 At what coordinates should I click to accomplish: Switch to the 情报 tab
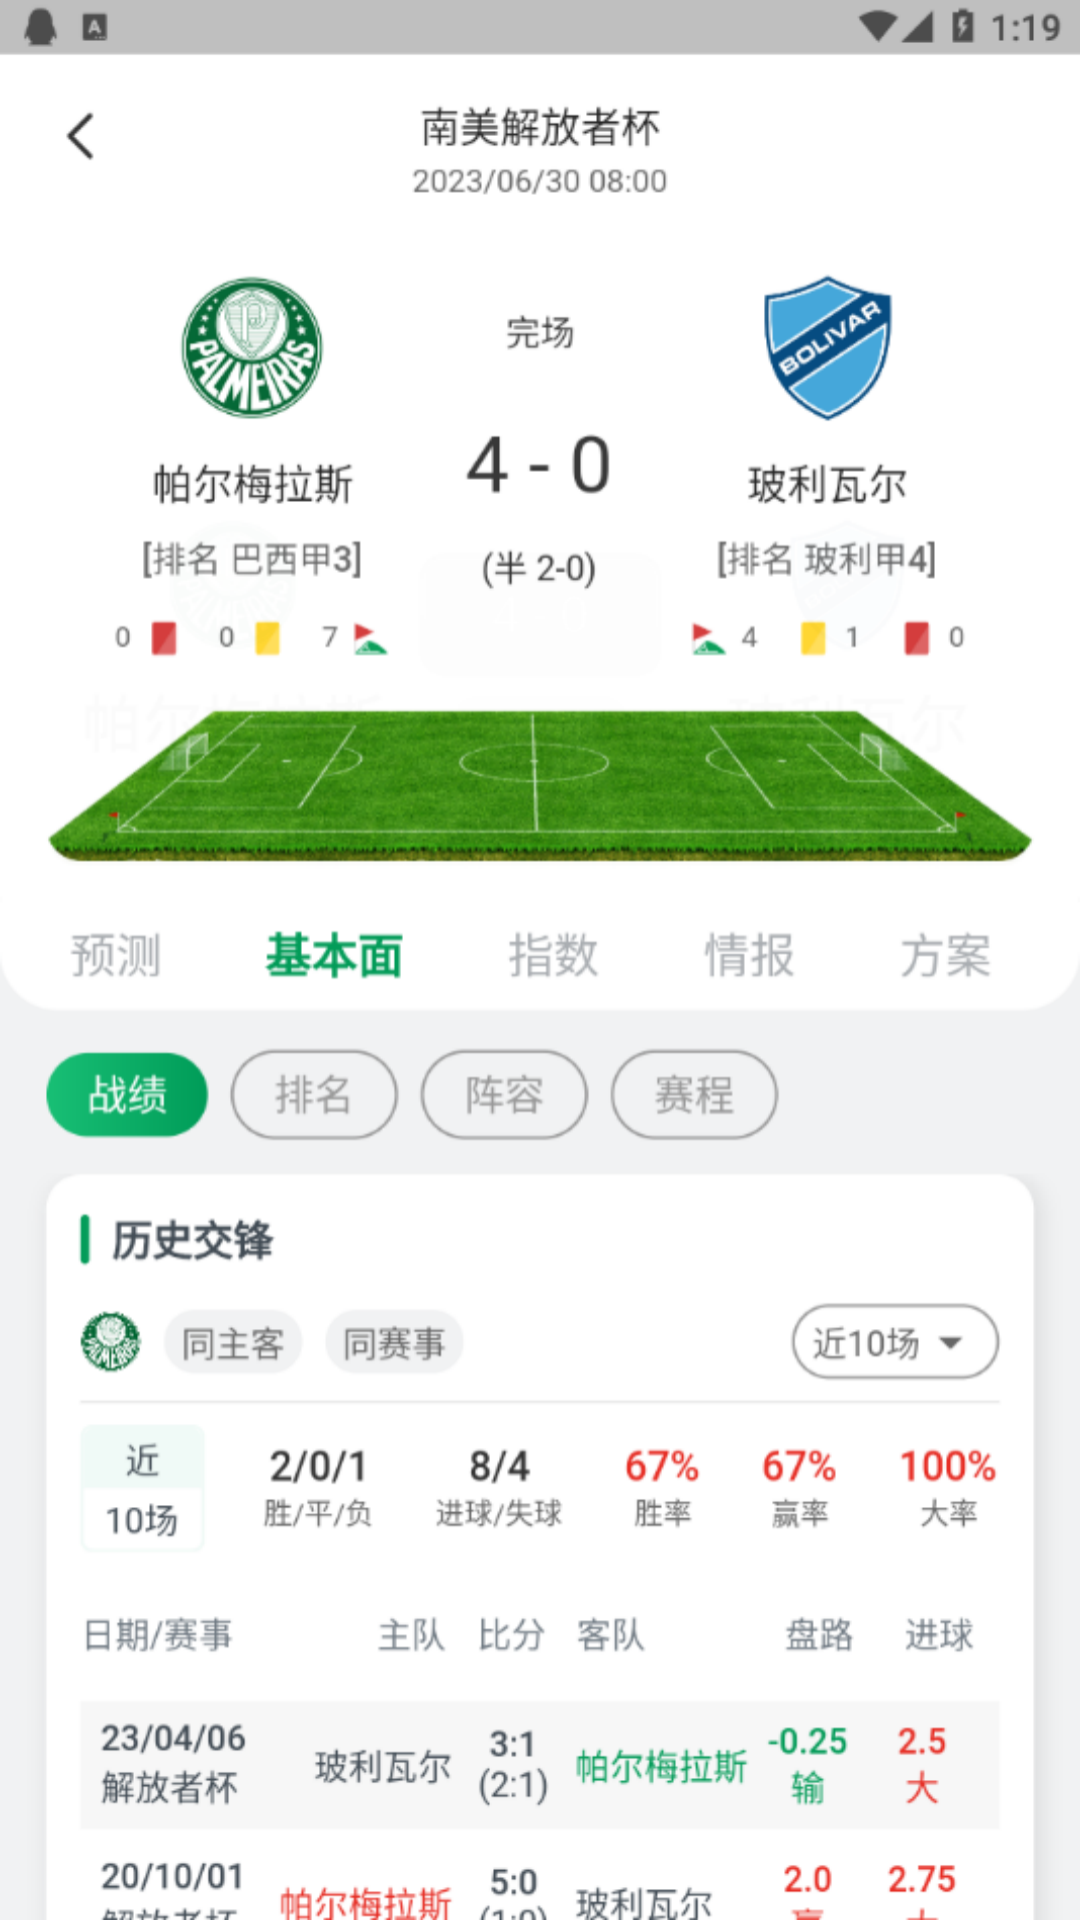click(x=749, y=955)
